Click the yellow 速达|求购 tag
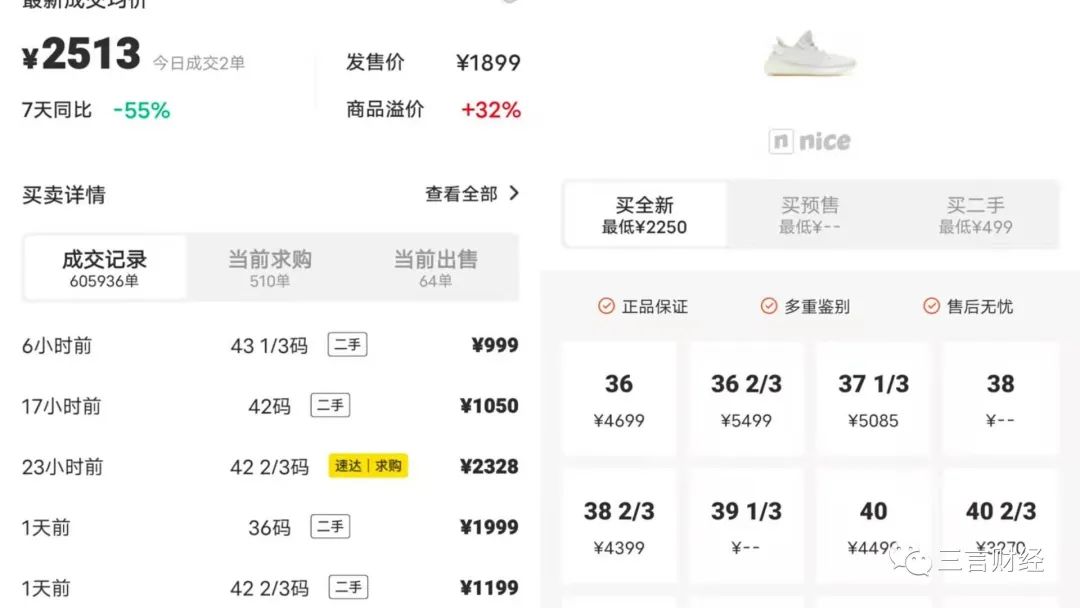The image size is (1080, 608). pos(368,466)
